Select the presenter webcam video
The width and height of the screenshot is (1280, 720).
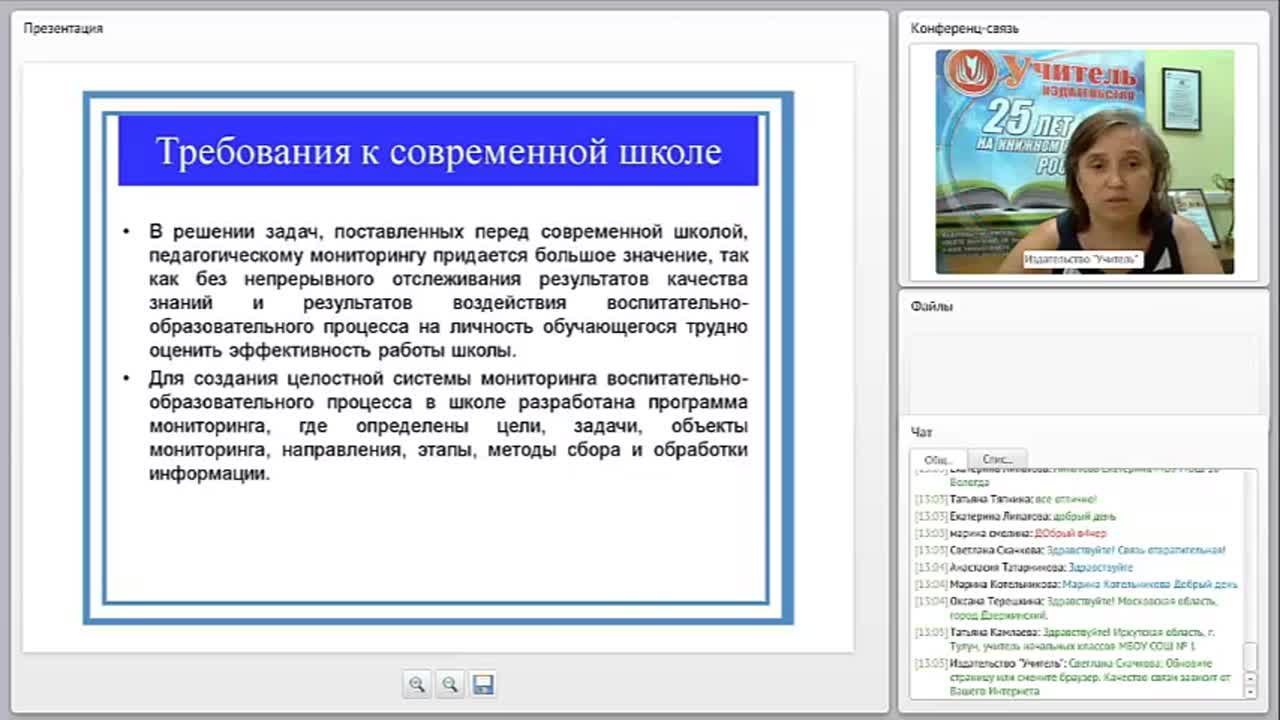tap(1084, 162)
